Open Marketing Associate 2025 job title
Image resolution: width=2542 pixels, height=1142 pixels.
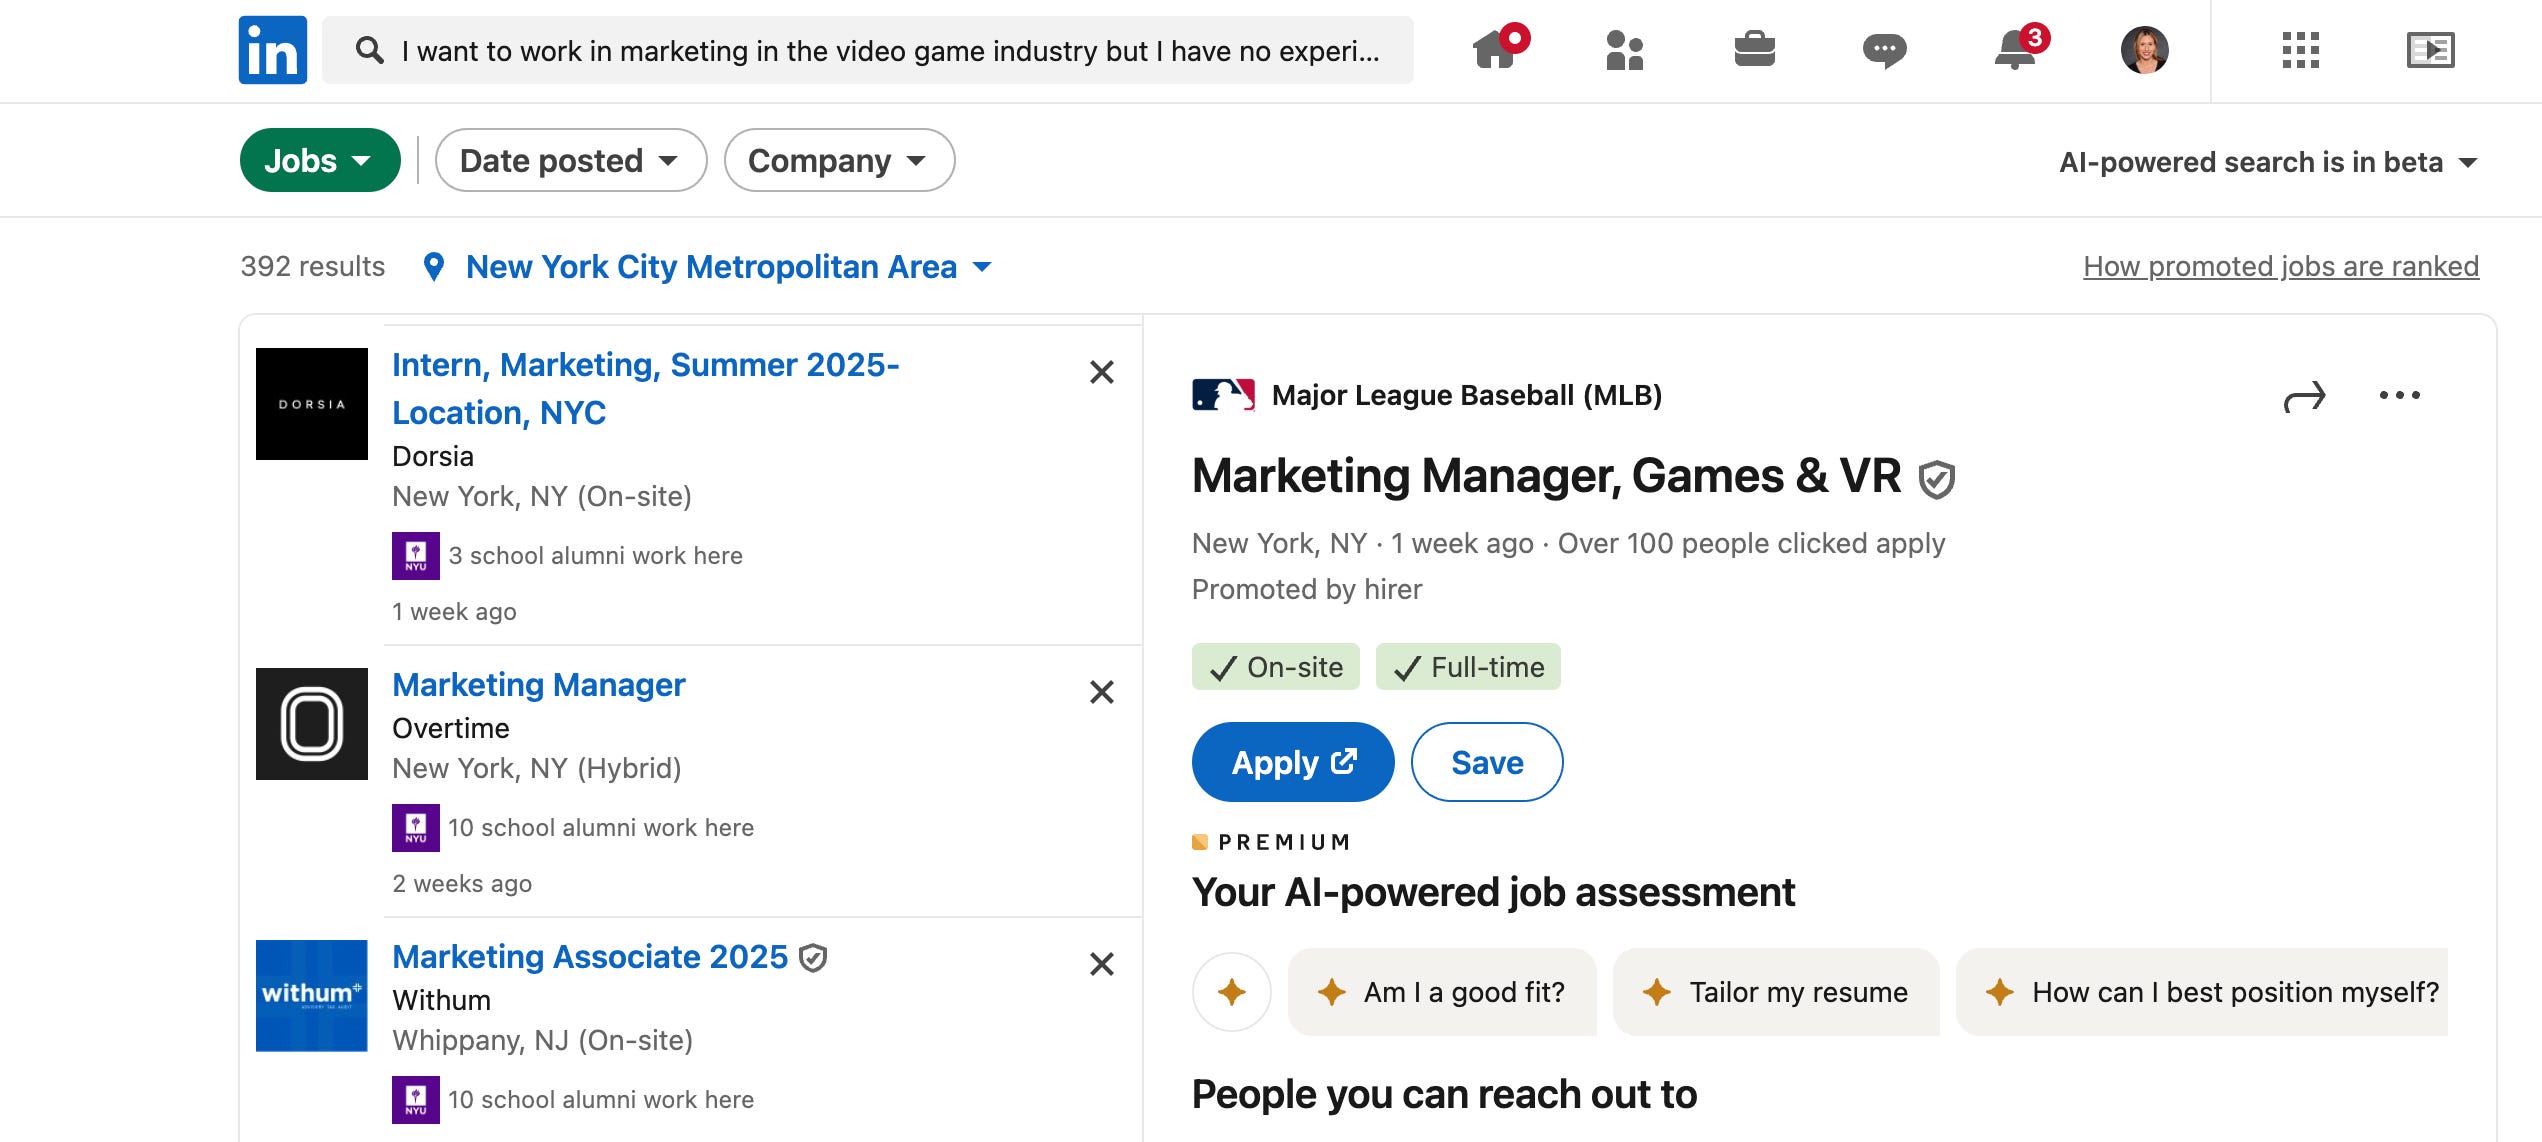(x=590, y=957)
